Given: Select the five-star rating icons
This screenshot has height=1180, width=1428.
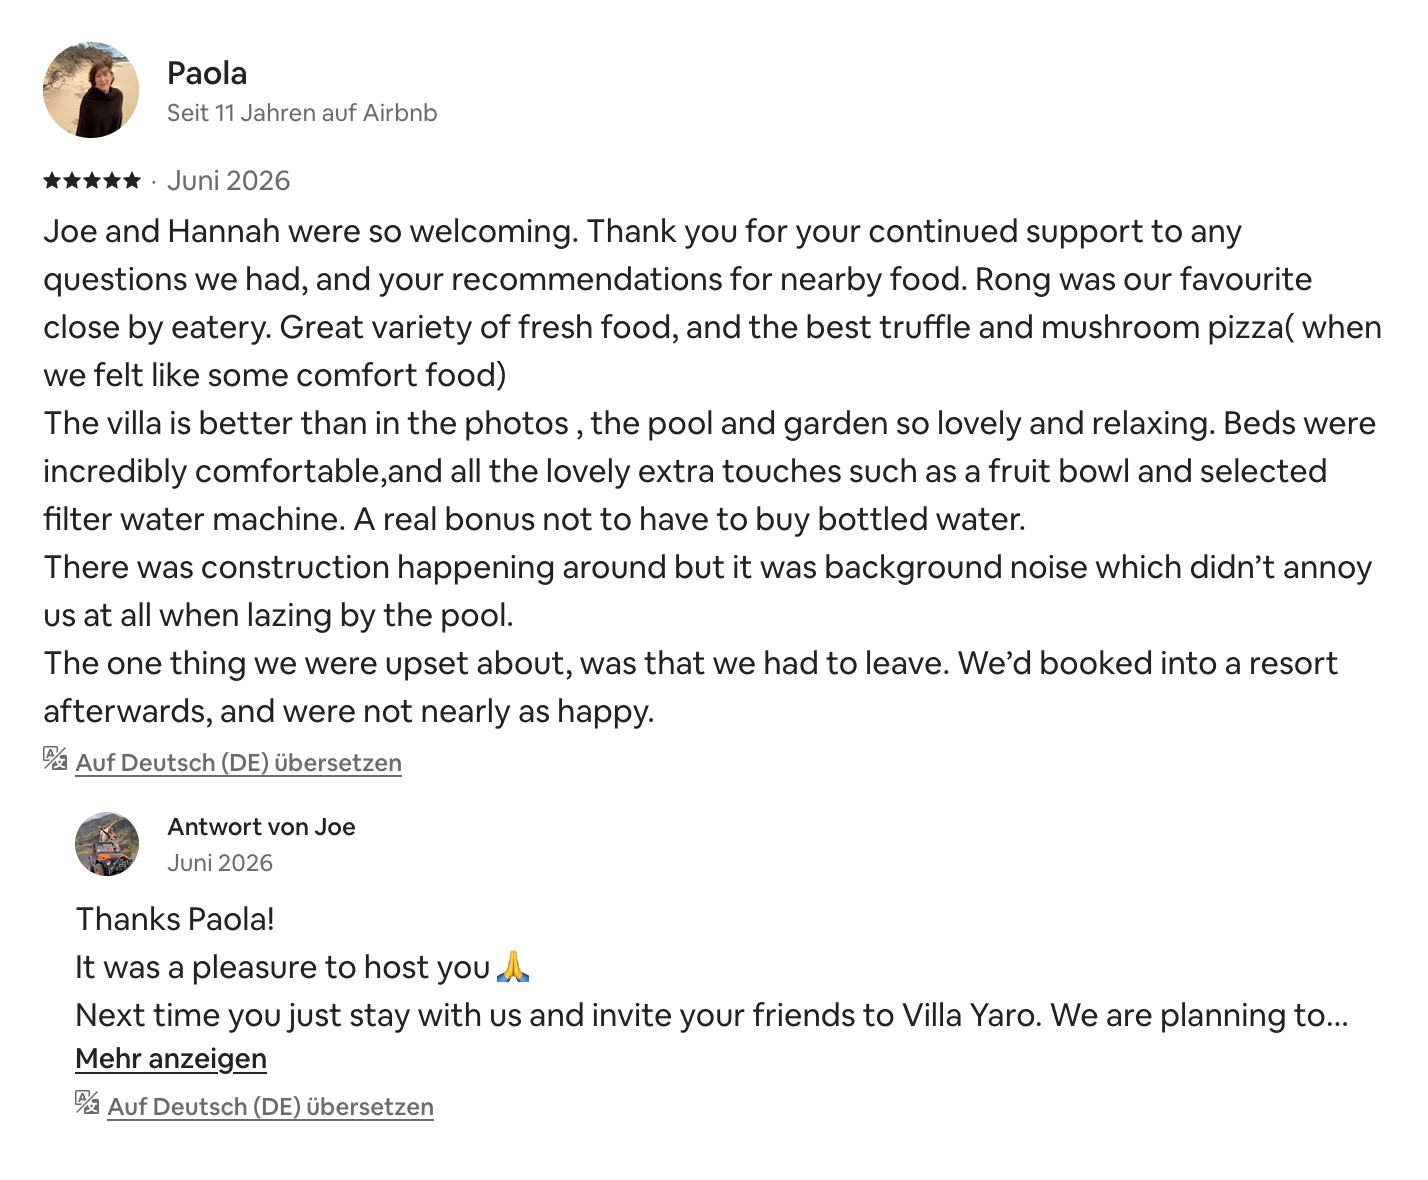Looking at the screenshot, I should coord(92,181).
